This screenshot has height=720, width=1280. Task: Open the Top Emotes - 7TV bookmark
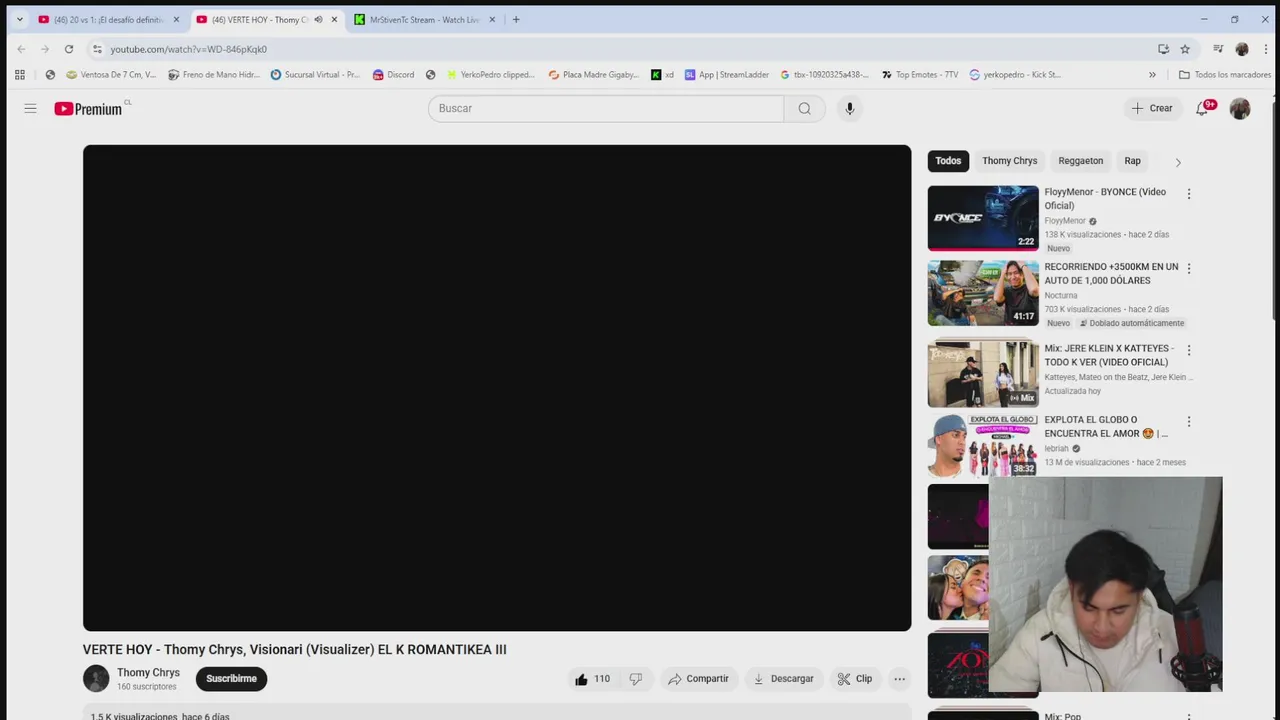pos(920,74)
